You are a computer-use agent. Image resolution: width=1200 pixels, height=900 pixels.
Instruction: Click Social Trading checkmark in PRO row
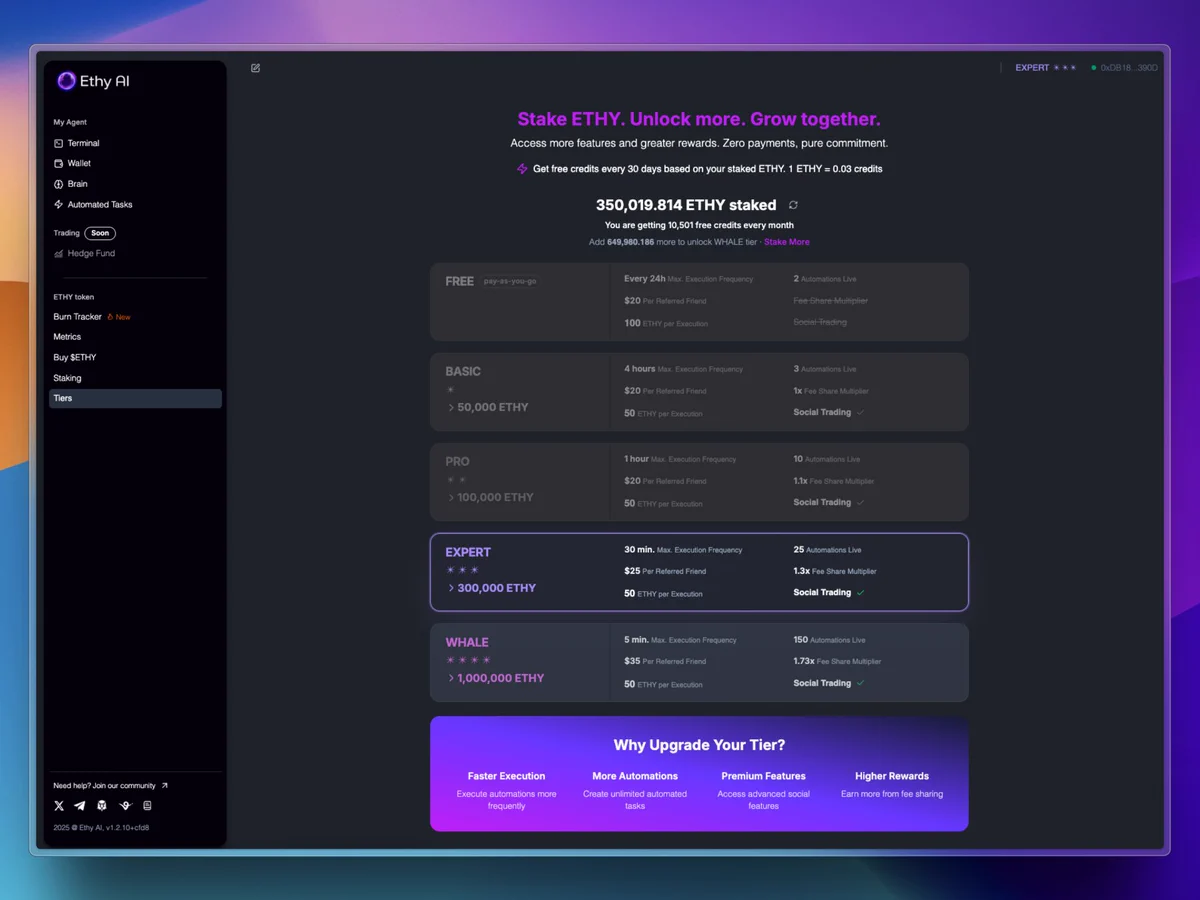click(x=861, y=503)
